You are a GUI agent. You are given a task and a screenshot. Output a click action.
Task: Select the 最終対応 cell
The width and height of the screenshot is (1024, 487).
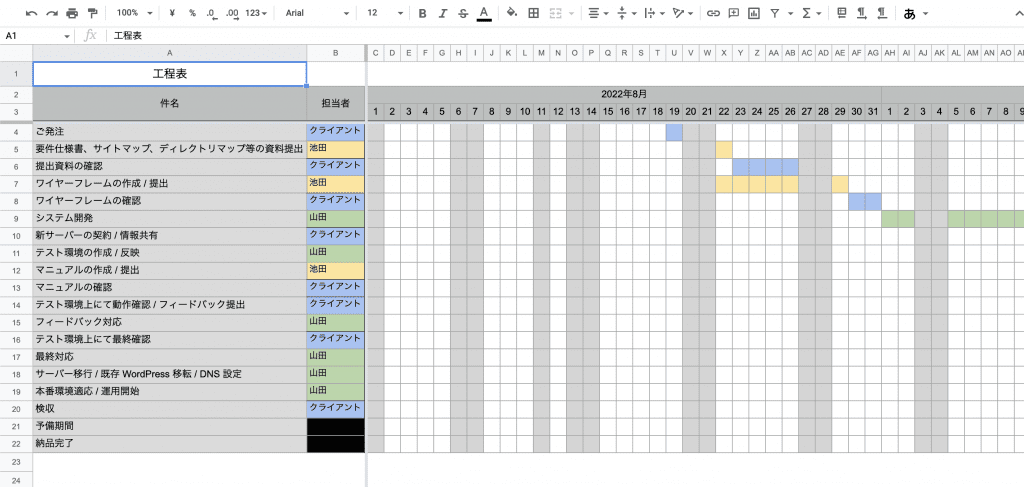coord(170,357)
